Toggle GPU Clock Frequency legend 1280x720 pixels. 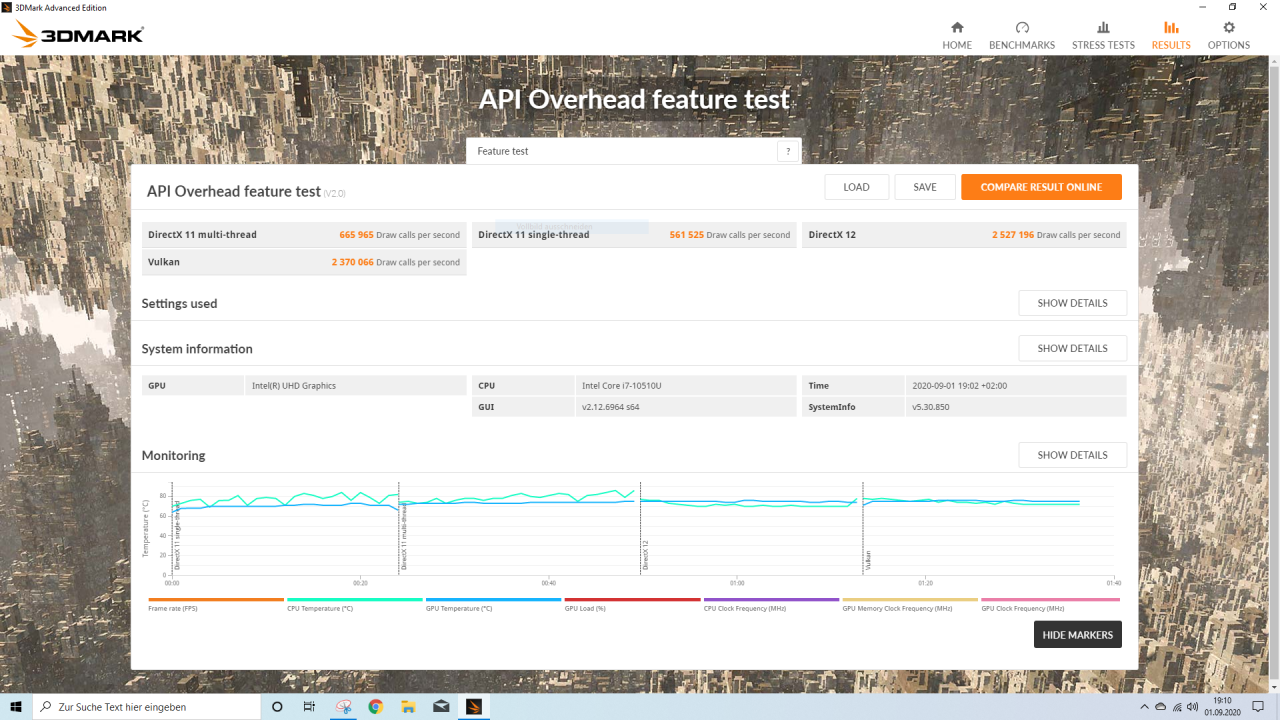tap(1050, 604)
